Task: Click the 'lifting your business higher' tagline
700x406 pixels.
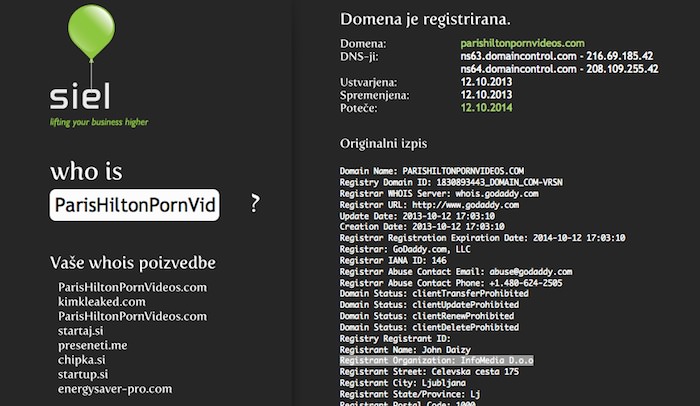Action: pyautogui.click(x=99, y=122)
